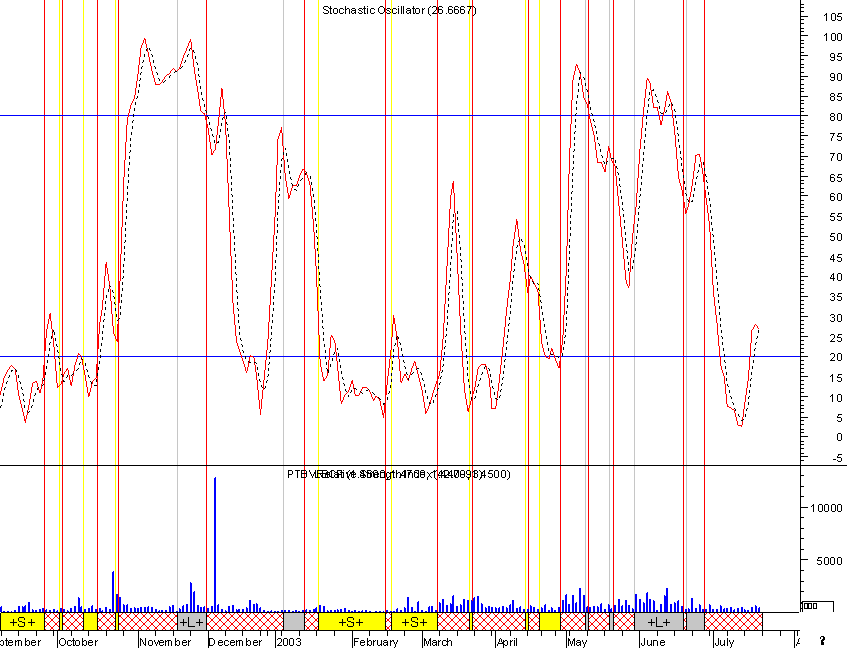The image size is (847, 648).
Task: Click the gray signal box at start of 2003
Action: pos(294,622)
